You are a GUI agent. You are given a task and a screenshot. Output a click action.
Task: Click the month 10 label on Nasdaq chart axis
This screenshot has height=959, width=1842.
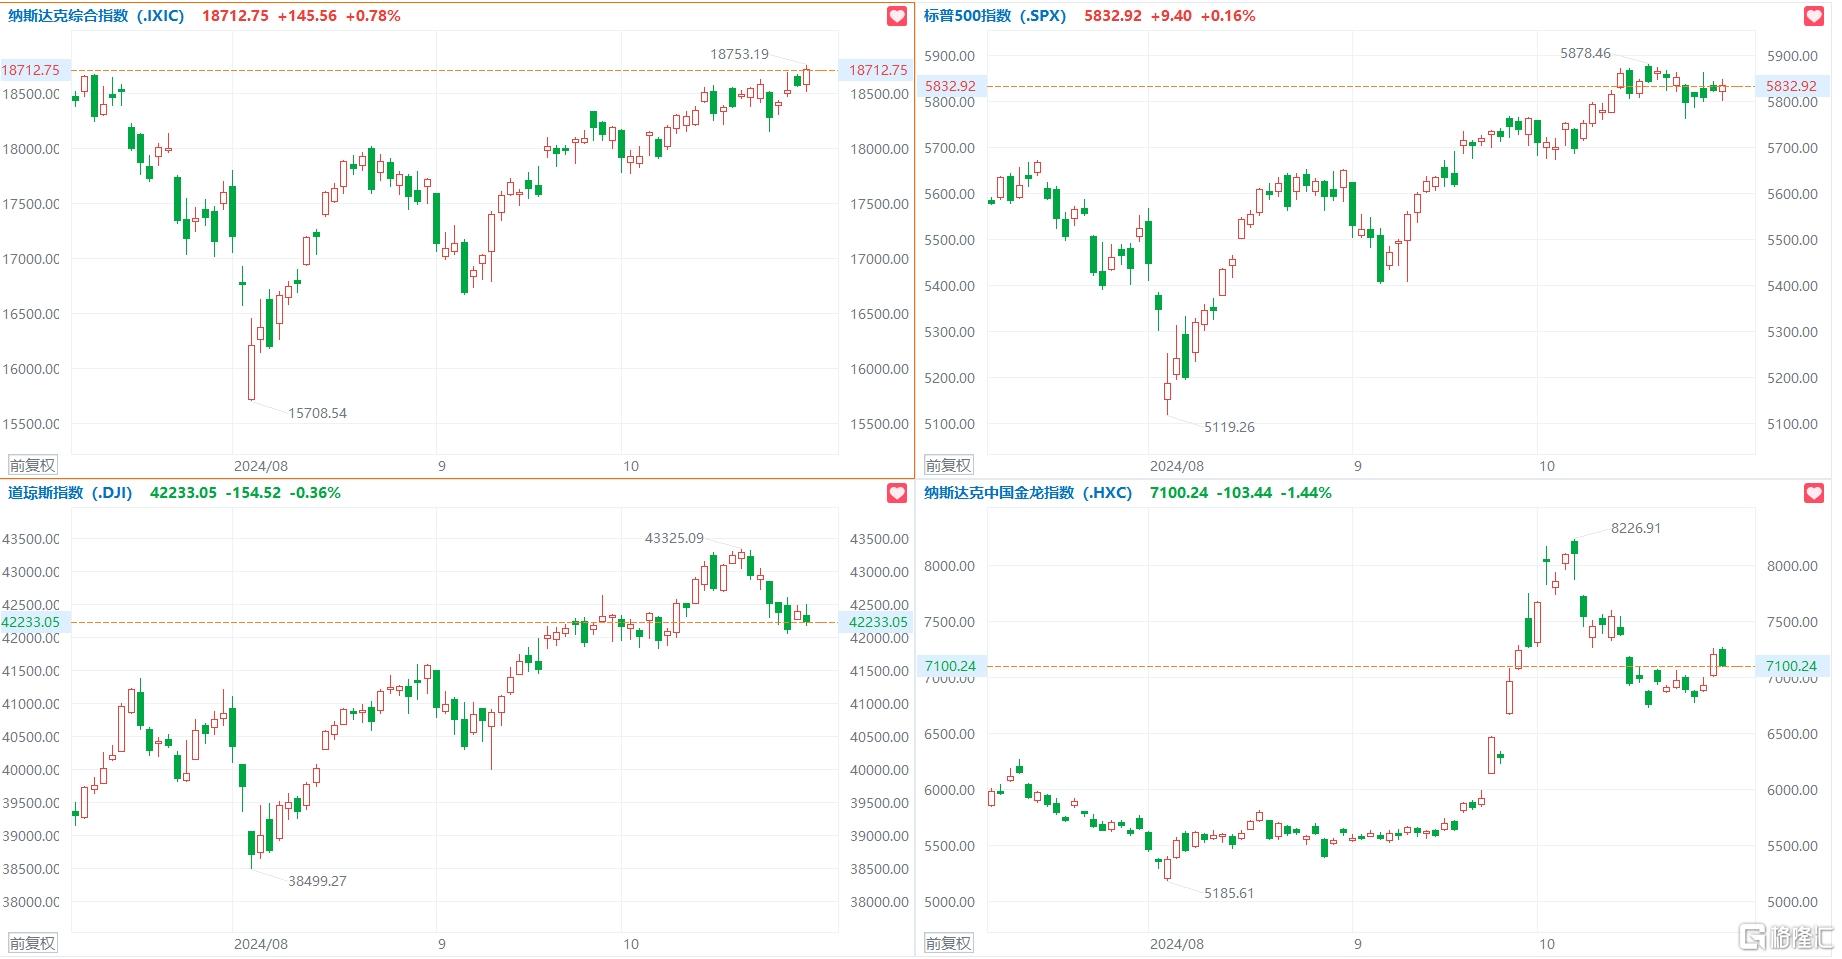pyautogui.click(x=631, y=466)
